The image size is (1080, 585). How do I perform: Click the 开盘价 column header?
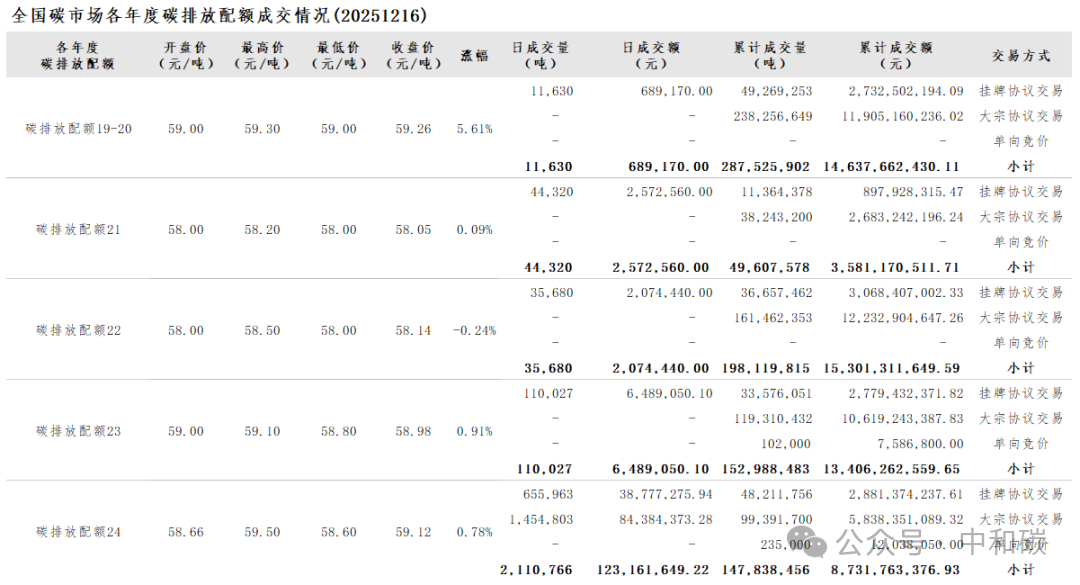coord(186,55)
